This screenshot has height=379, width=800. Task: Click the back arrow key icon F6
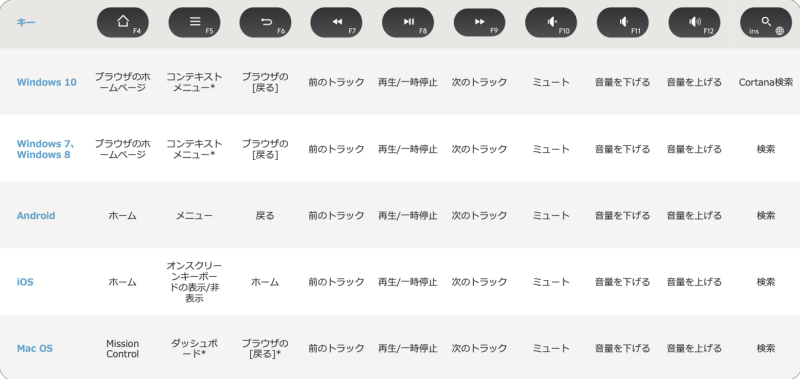click(x=265, y=22)
